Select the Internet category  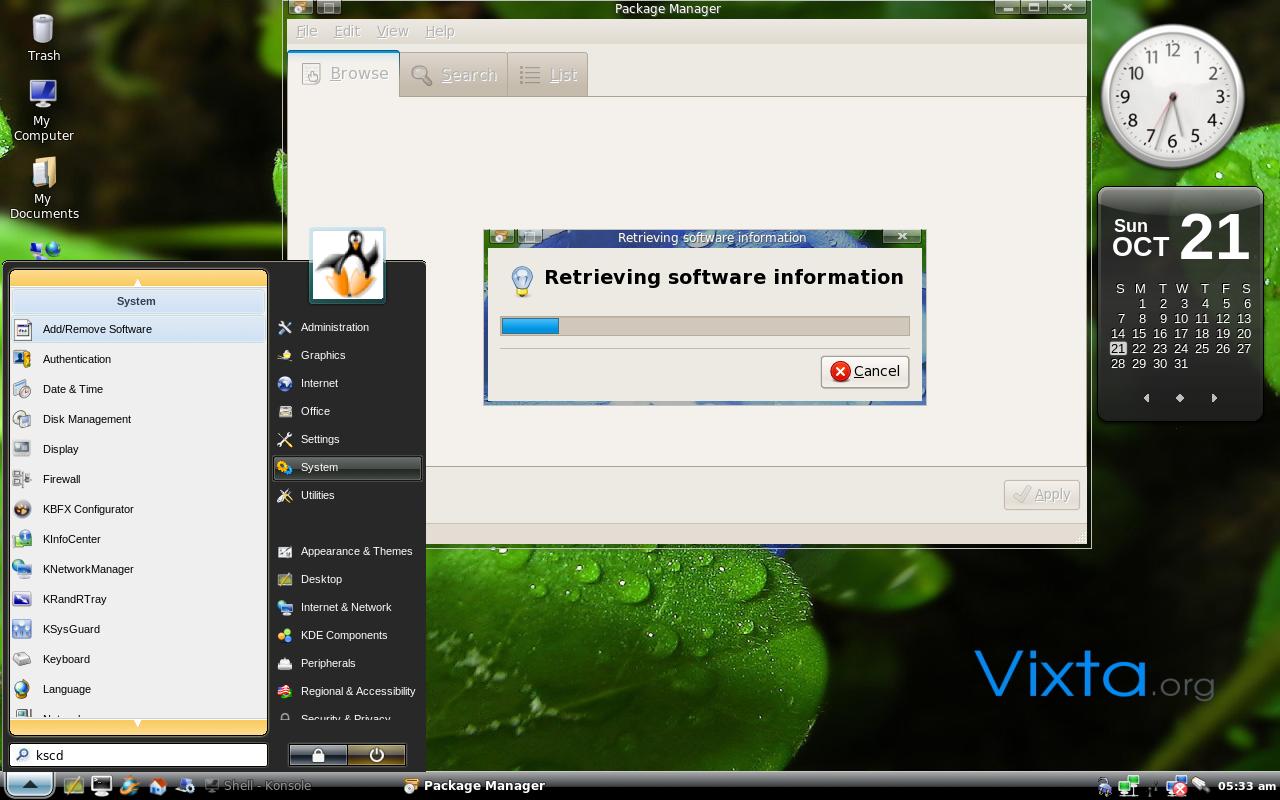tap(347, 383)
